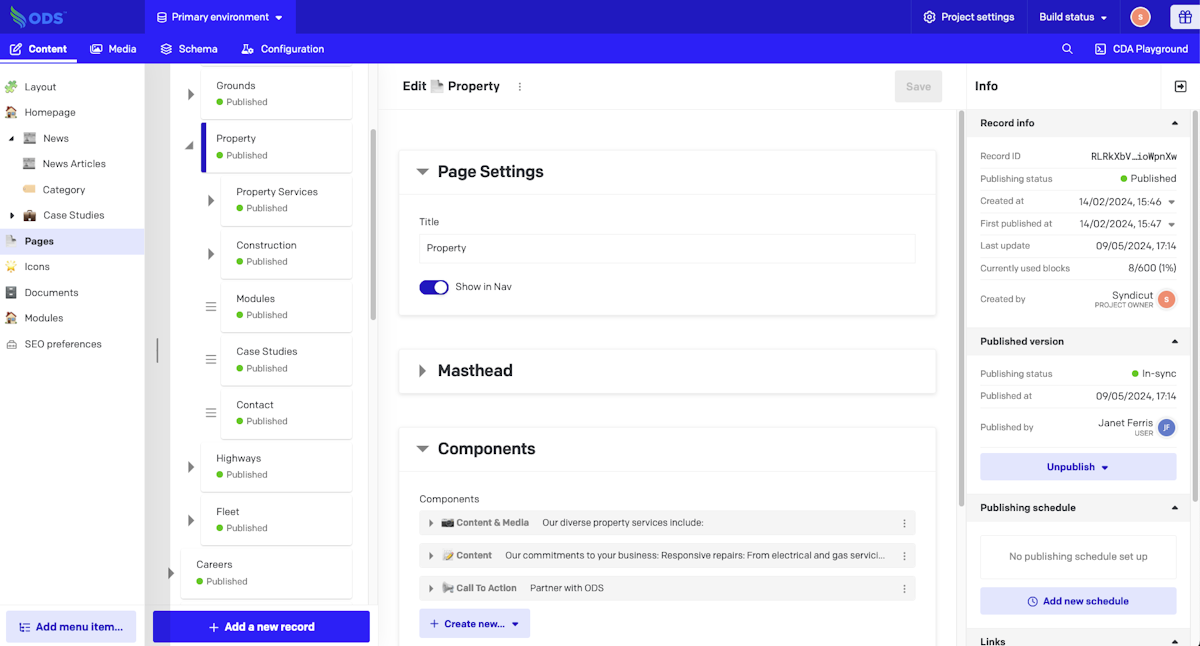The height and width of the screenshot is (646, 1200).
Task: Click the SEO preferences sidebar icon
Action: pyautogui.click(x=11, y=344)
